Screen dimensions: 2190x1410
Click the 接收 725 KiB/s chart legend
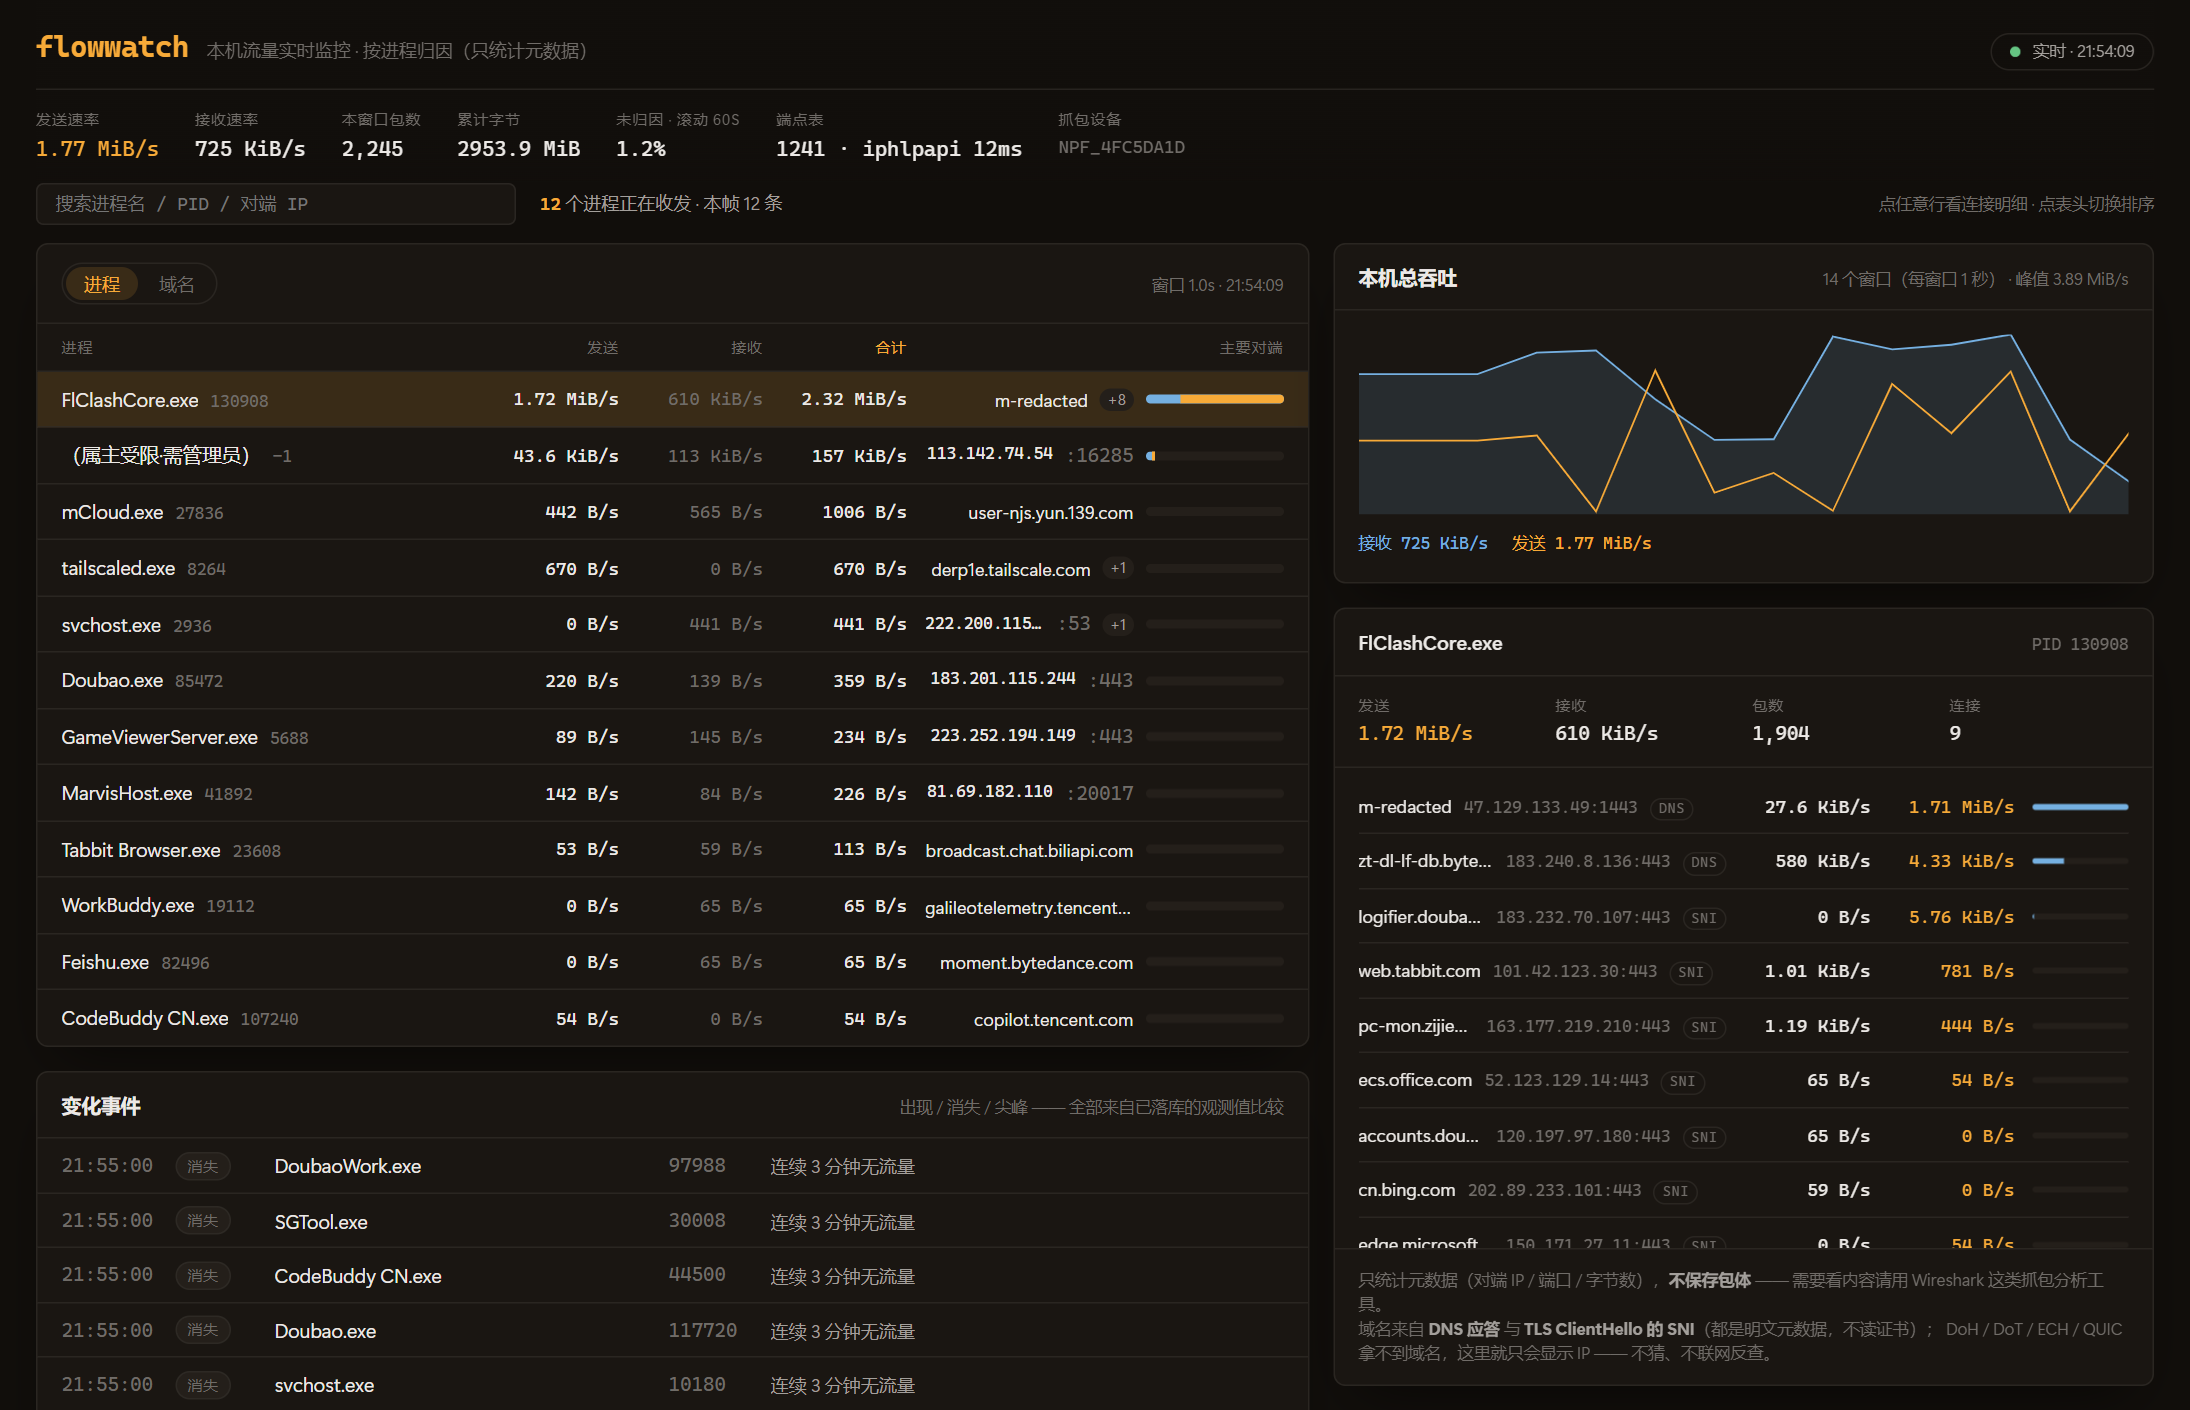pyautogui.click(x=1422, y=543)
